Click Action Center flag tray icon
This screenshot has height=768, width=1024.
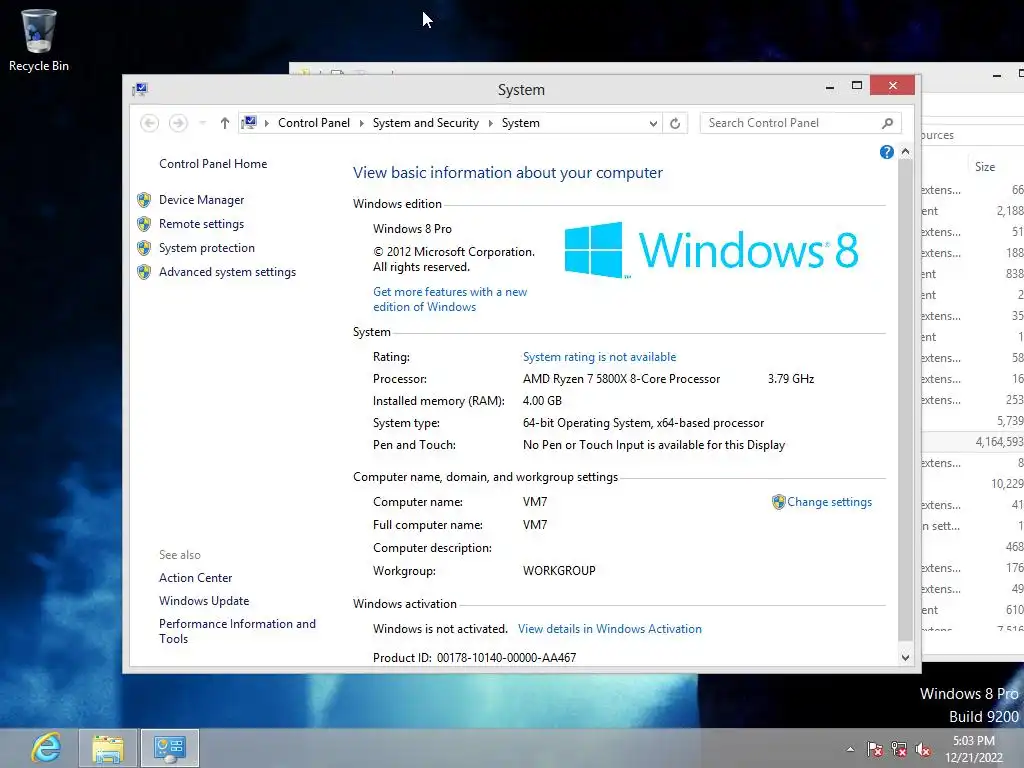[x=875, y=749]
